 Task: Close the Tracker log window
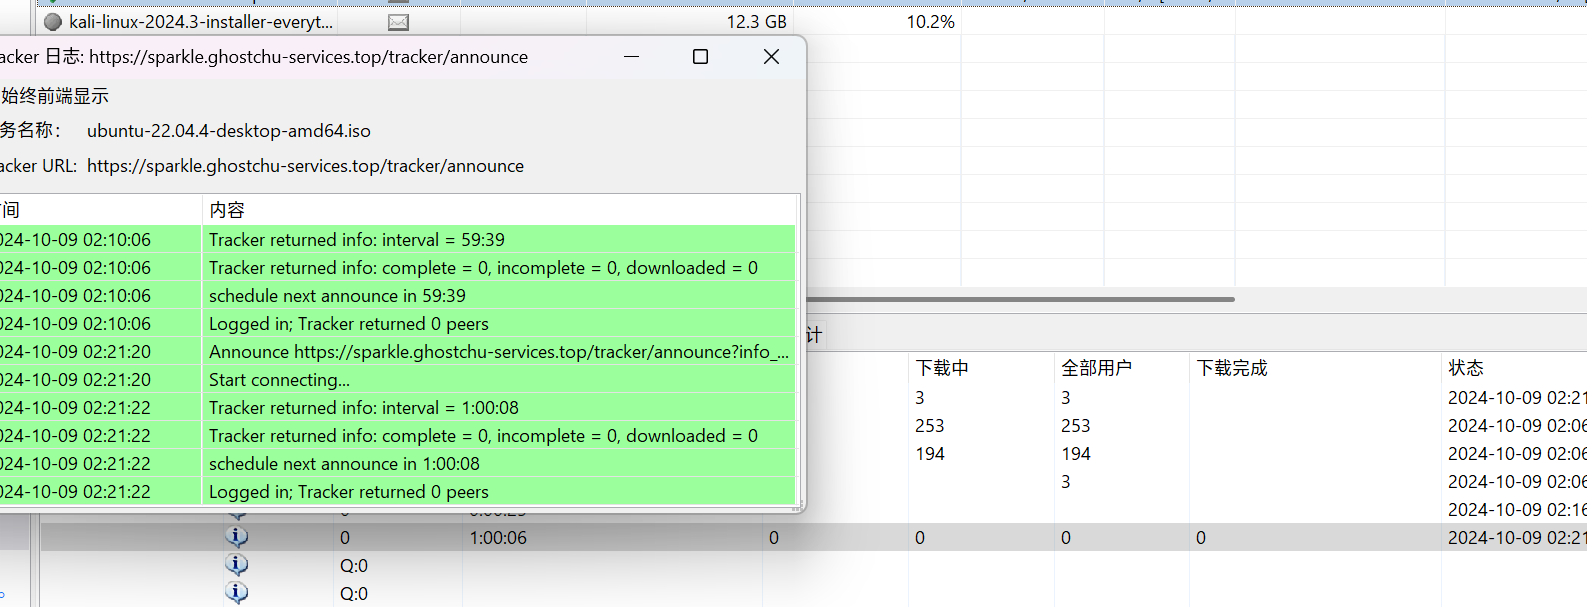[x=771, y=57]
